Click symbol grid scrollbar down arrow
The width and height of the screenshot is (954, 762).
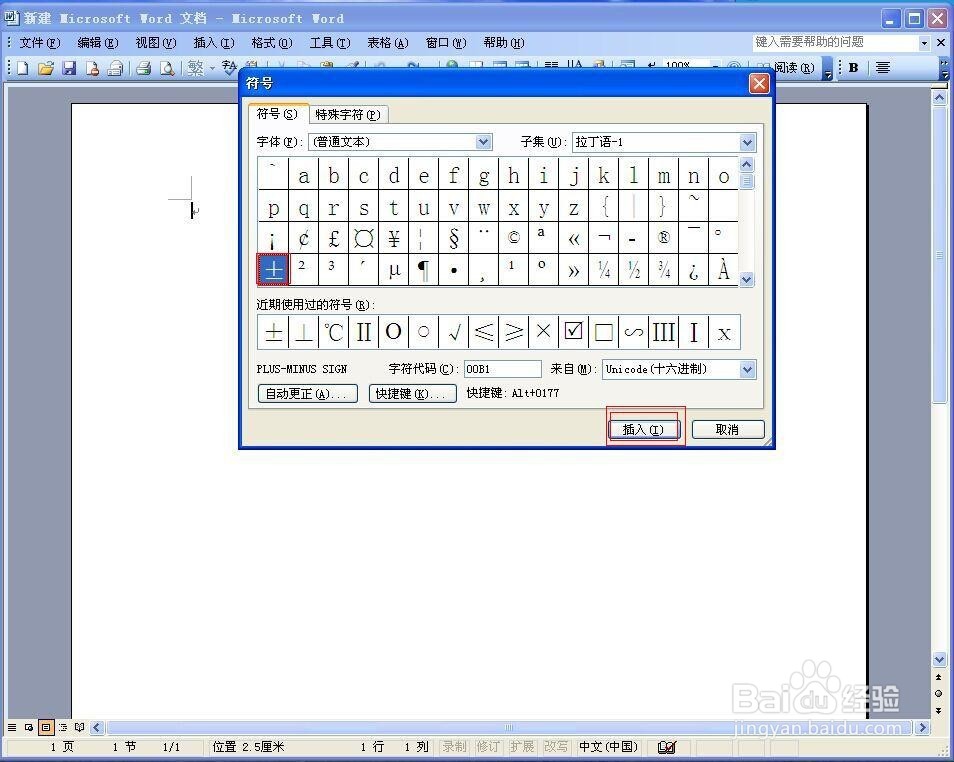coord(747,279)
